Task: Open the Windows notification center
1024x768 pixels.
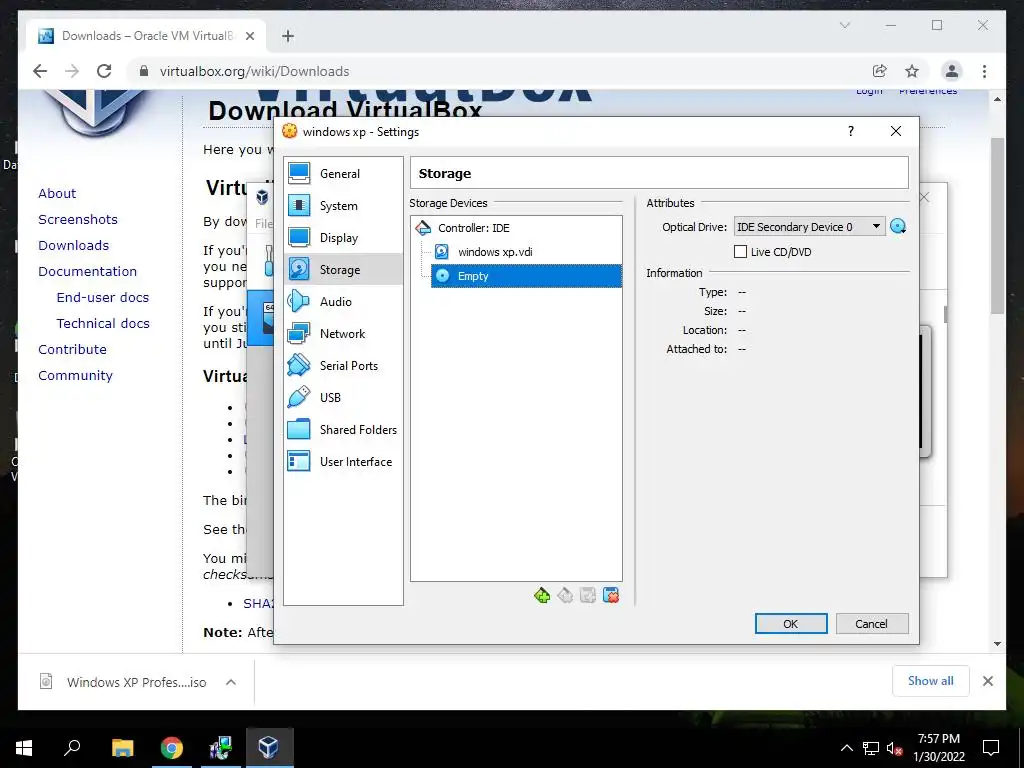Action: coord(991,748)
